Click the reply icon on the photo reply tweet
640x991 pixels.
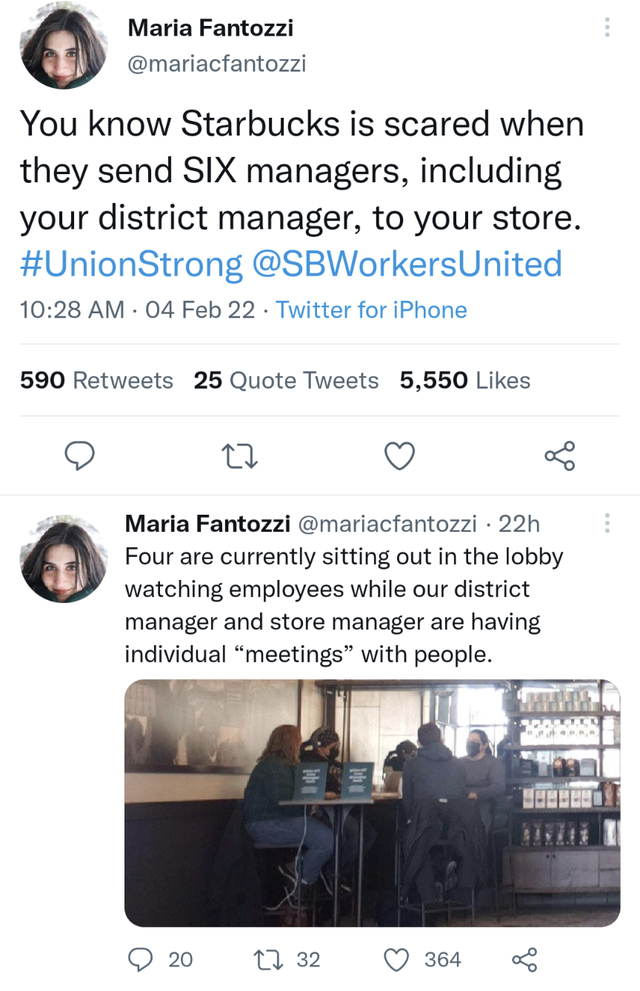(140, 959)
